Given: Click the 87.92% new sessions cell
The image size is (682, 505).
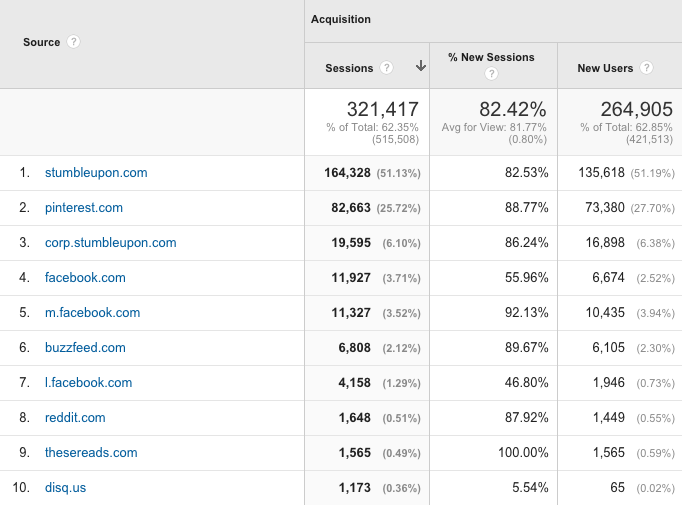Looking at the screenshot, I should pos(526,418).
